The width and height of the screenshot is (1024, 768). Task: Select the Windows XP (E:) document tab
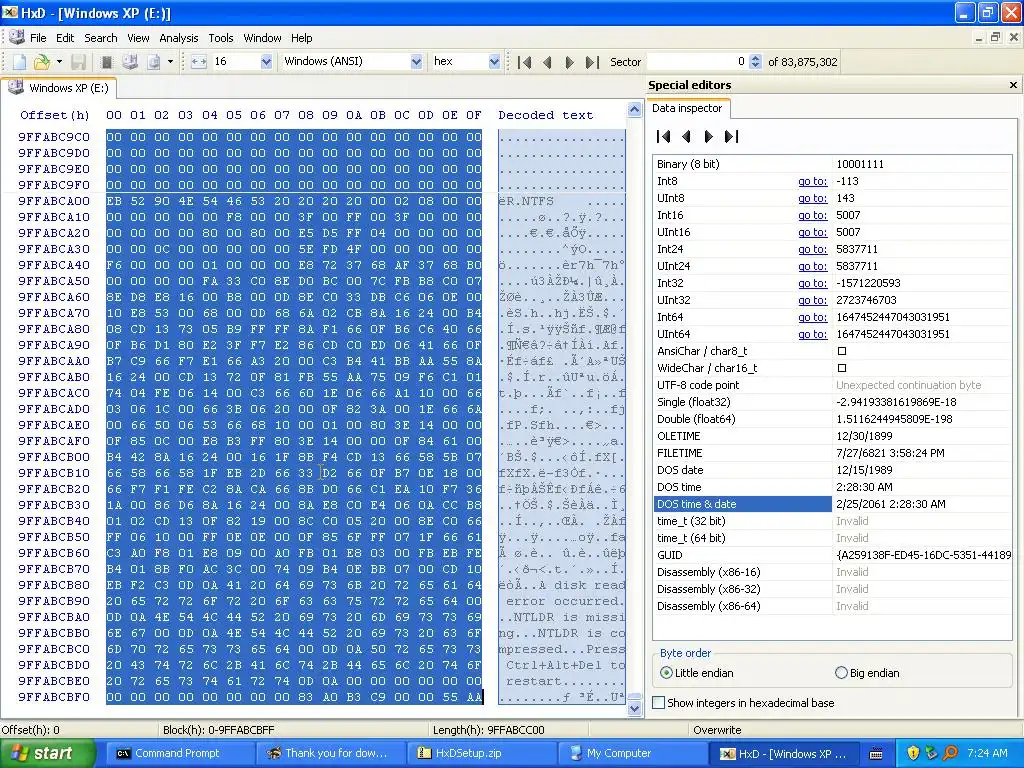(59, 88)
